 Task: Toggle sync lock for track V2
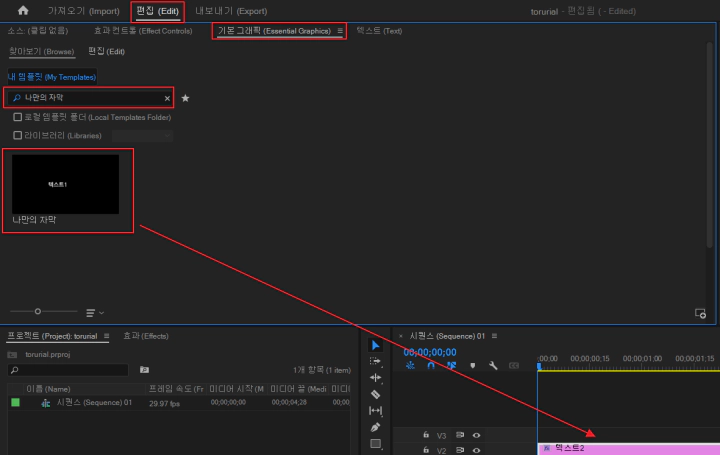[460, 450]
